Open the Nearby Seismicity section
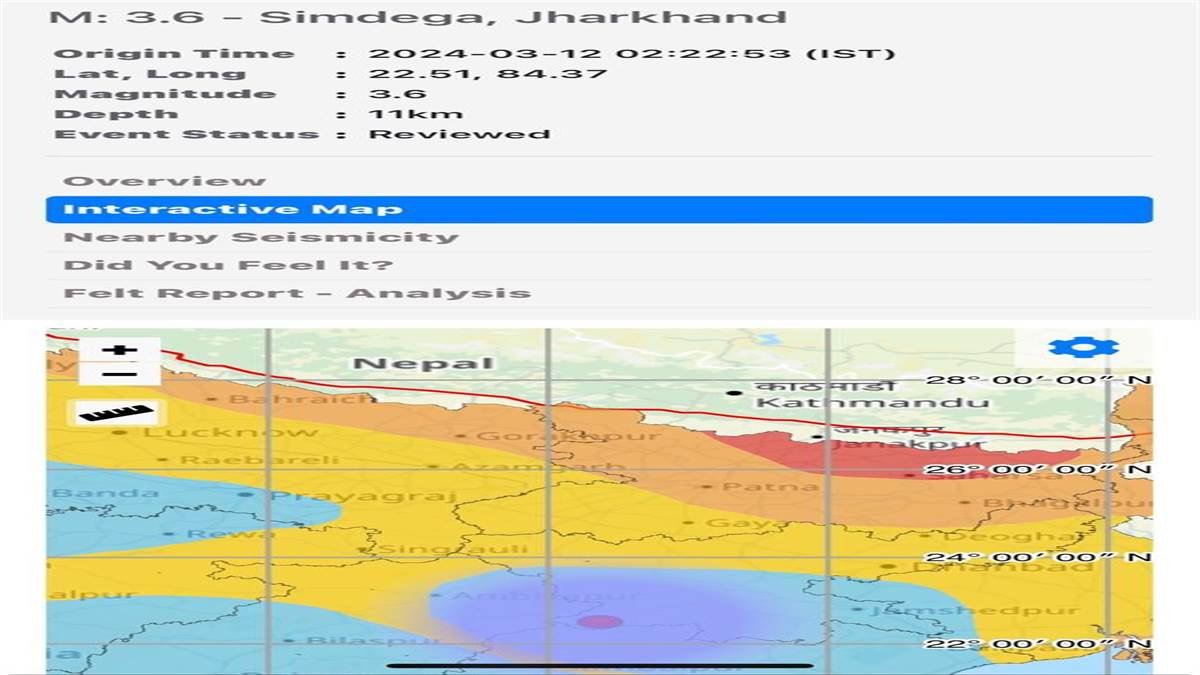The image size is (1200, 675). pyautogui.click(x=260, y=237)
